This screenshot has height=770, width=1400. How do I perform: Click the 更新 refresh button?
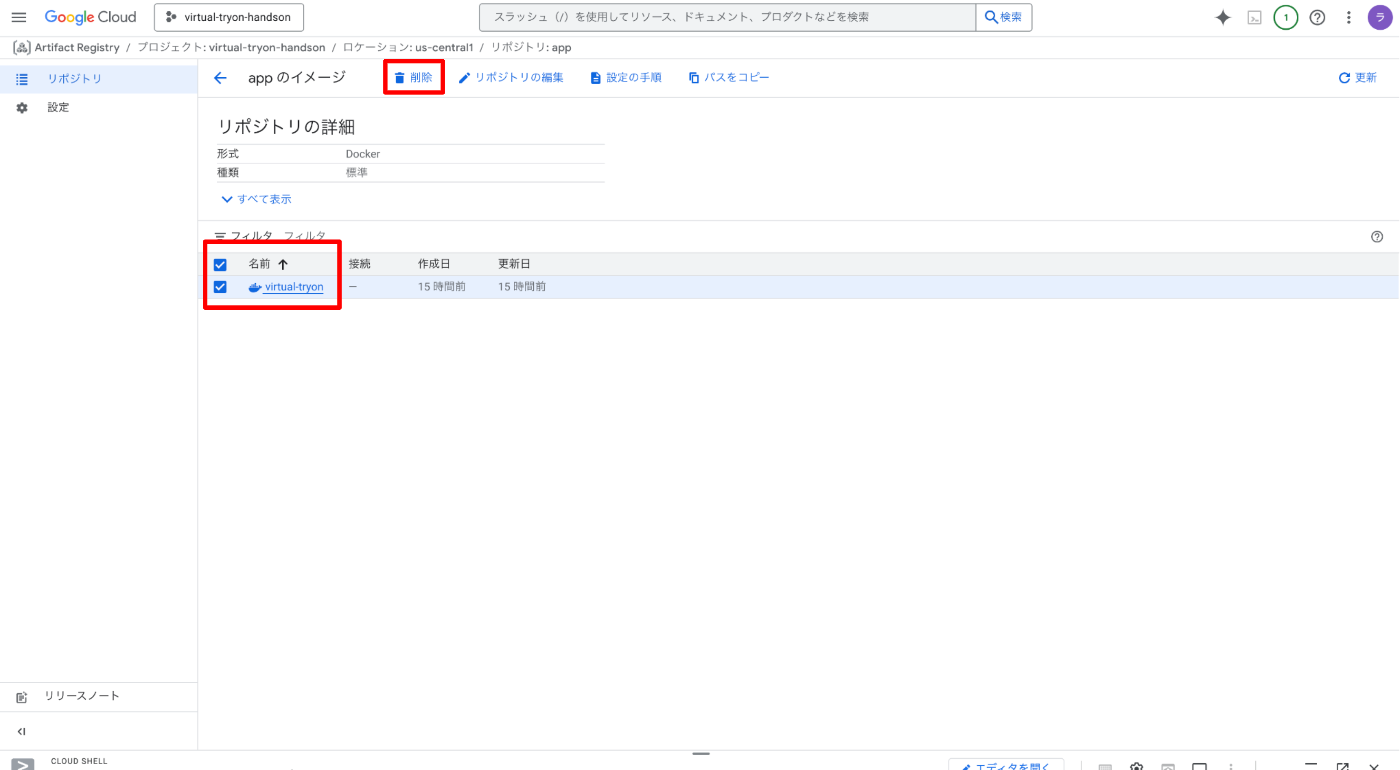tap(1358, 77)
